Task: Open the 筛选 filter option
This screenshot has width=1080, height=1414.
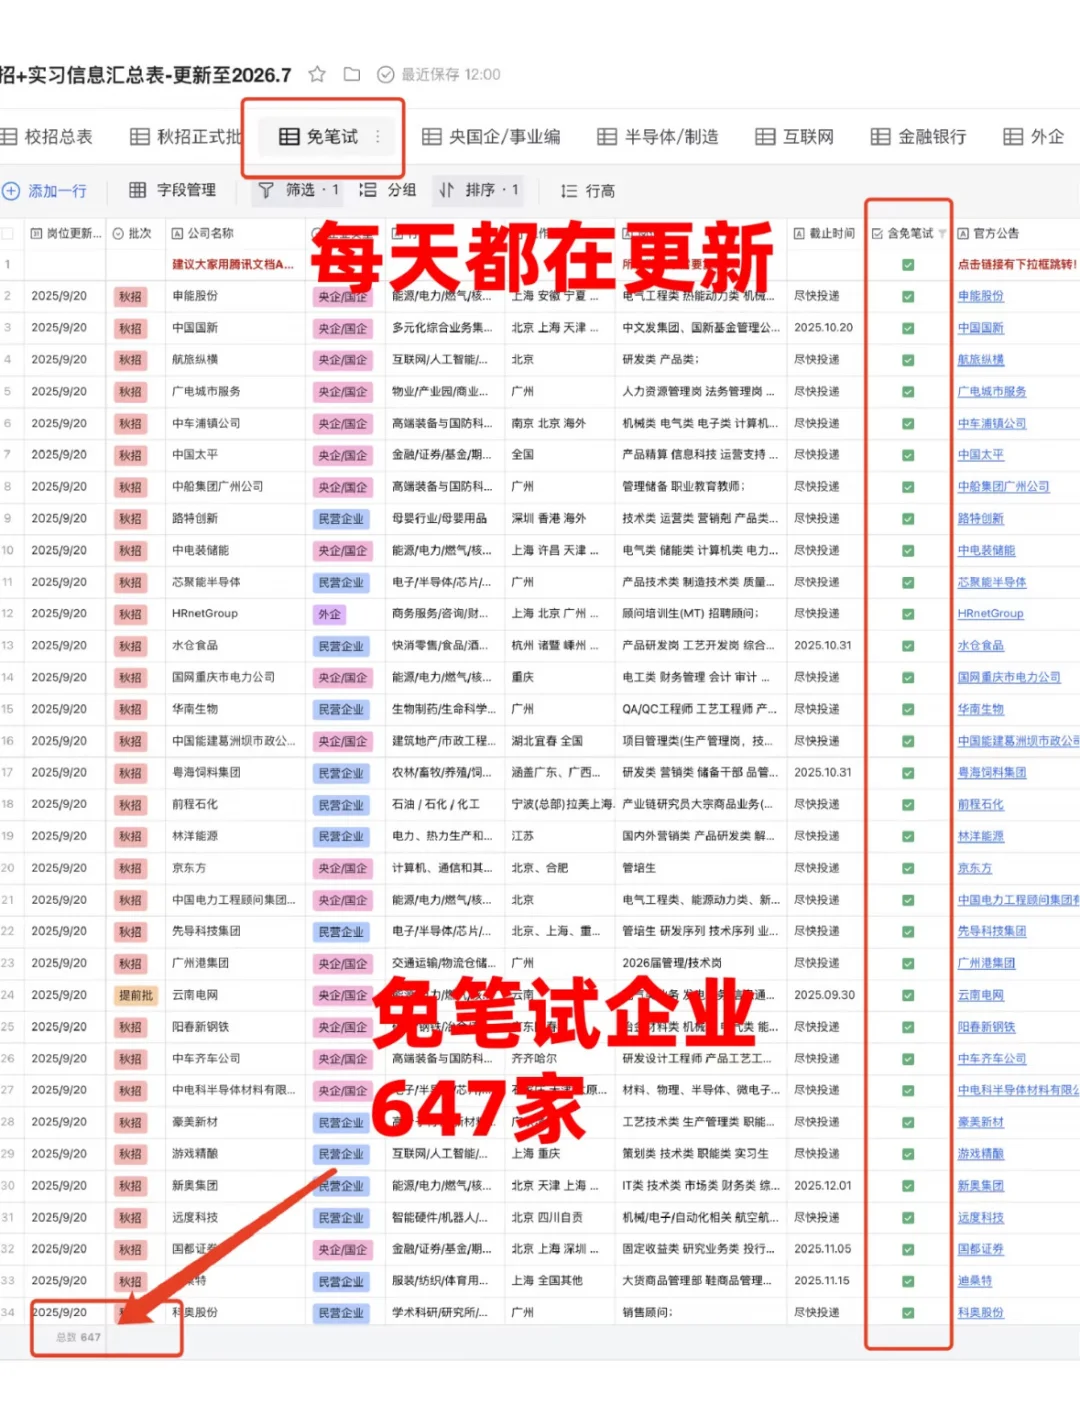Action: (x=299, y=190)
